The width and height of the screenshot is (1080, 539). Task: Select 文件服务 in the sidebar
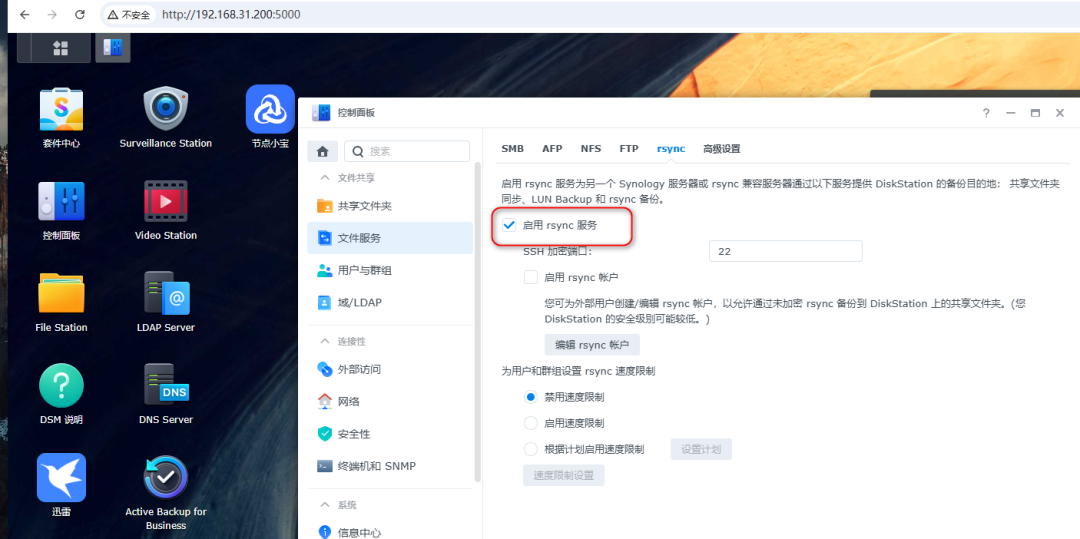[x=390, y=238]
